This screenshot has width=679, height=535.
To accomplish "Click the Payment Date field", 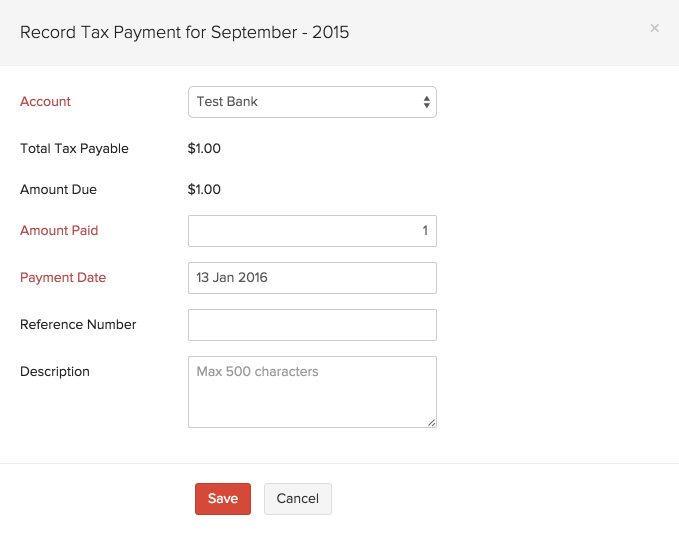I will tap(312, 278).
